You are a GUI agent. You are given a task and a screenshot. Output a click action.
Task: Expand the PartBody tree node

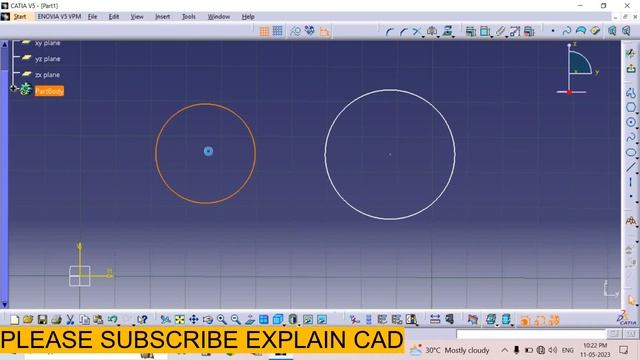pyautogui.click(x=13, y=88)
